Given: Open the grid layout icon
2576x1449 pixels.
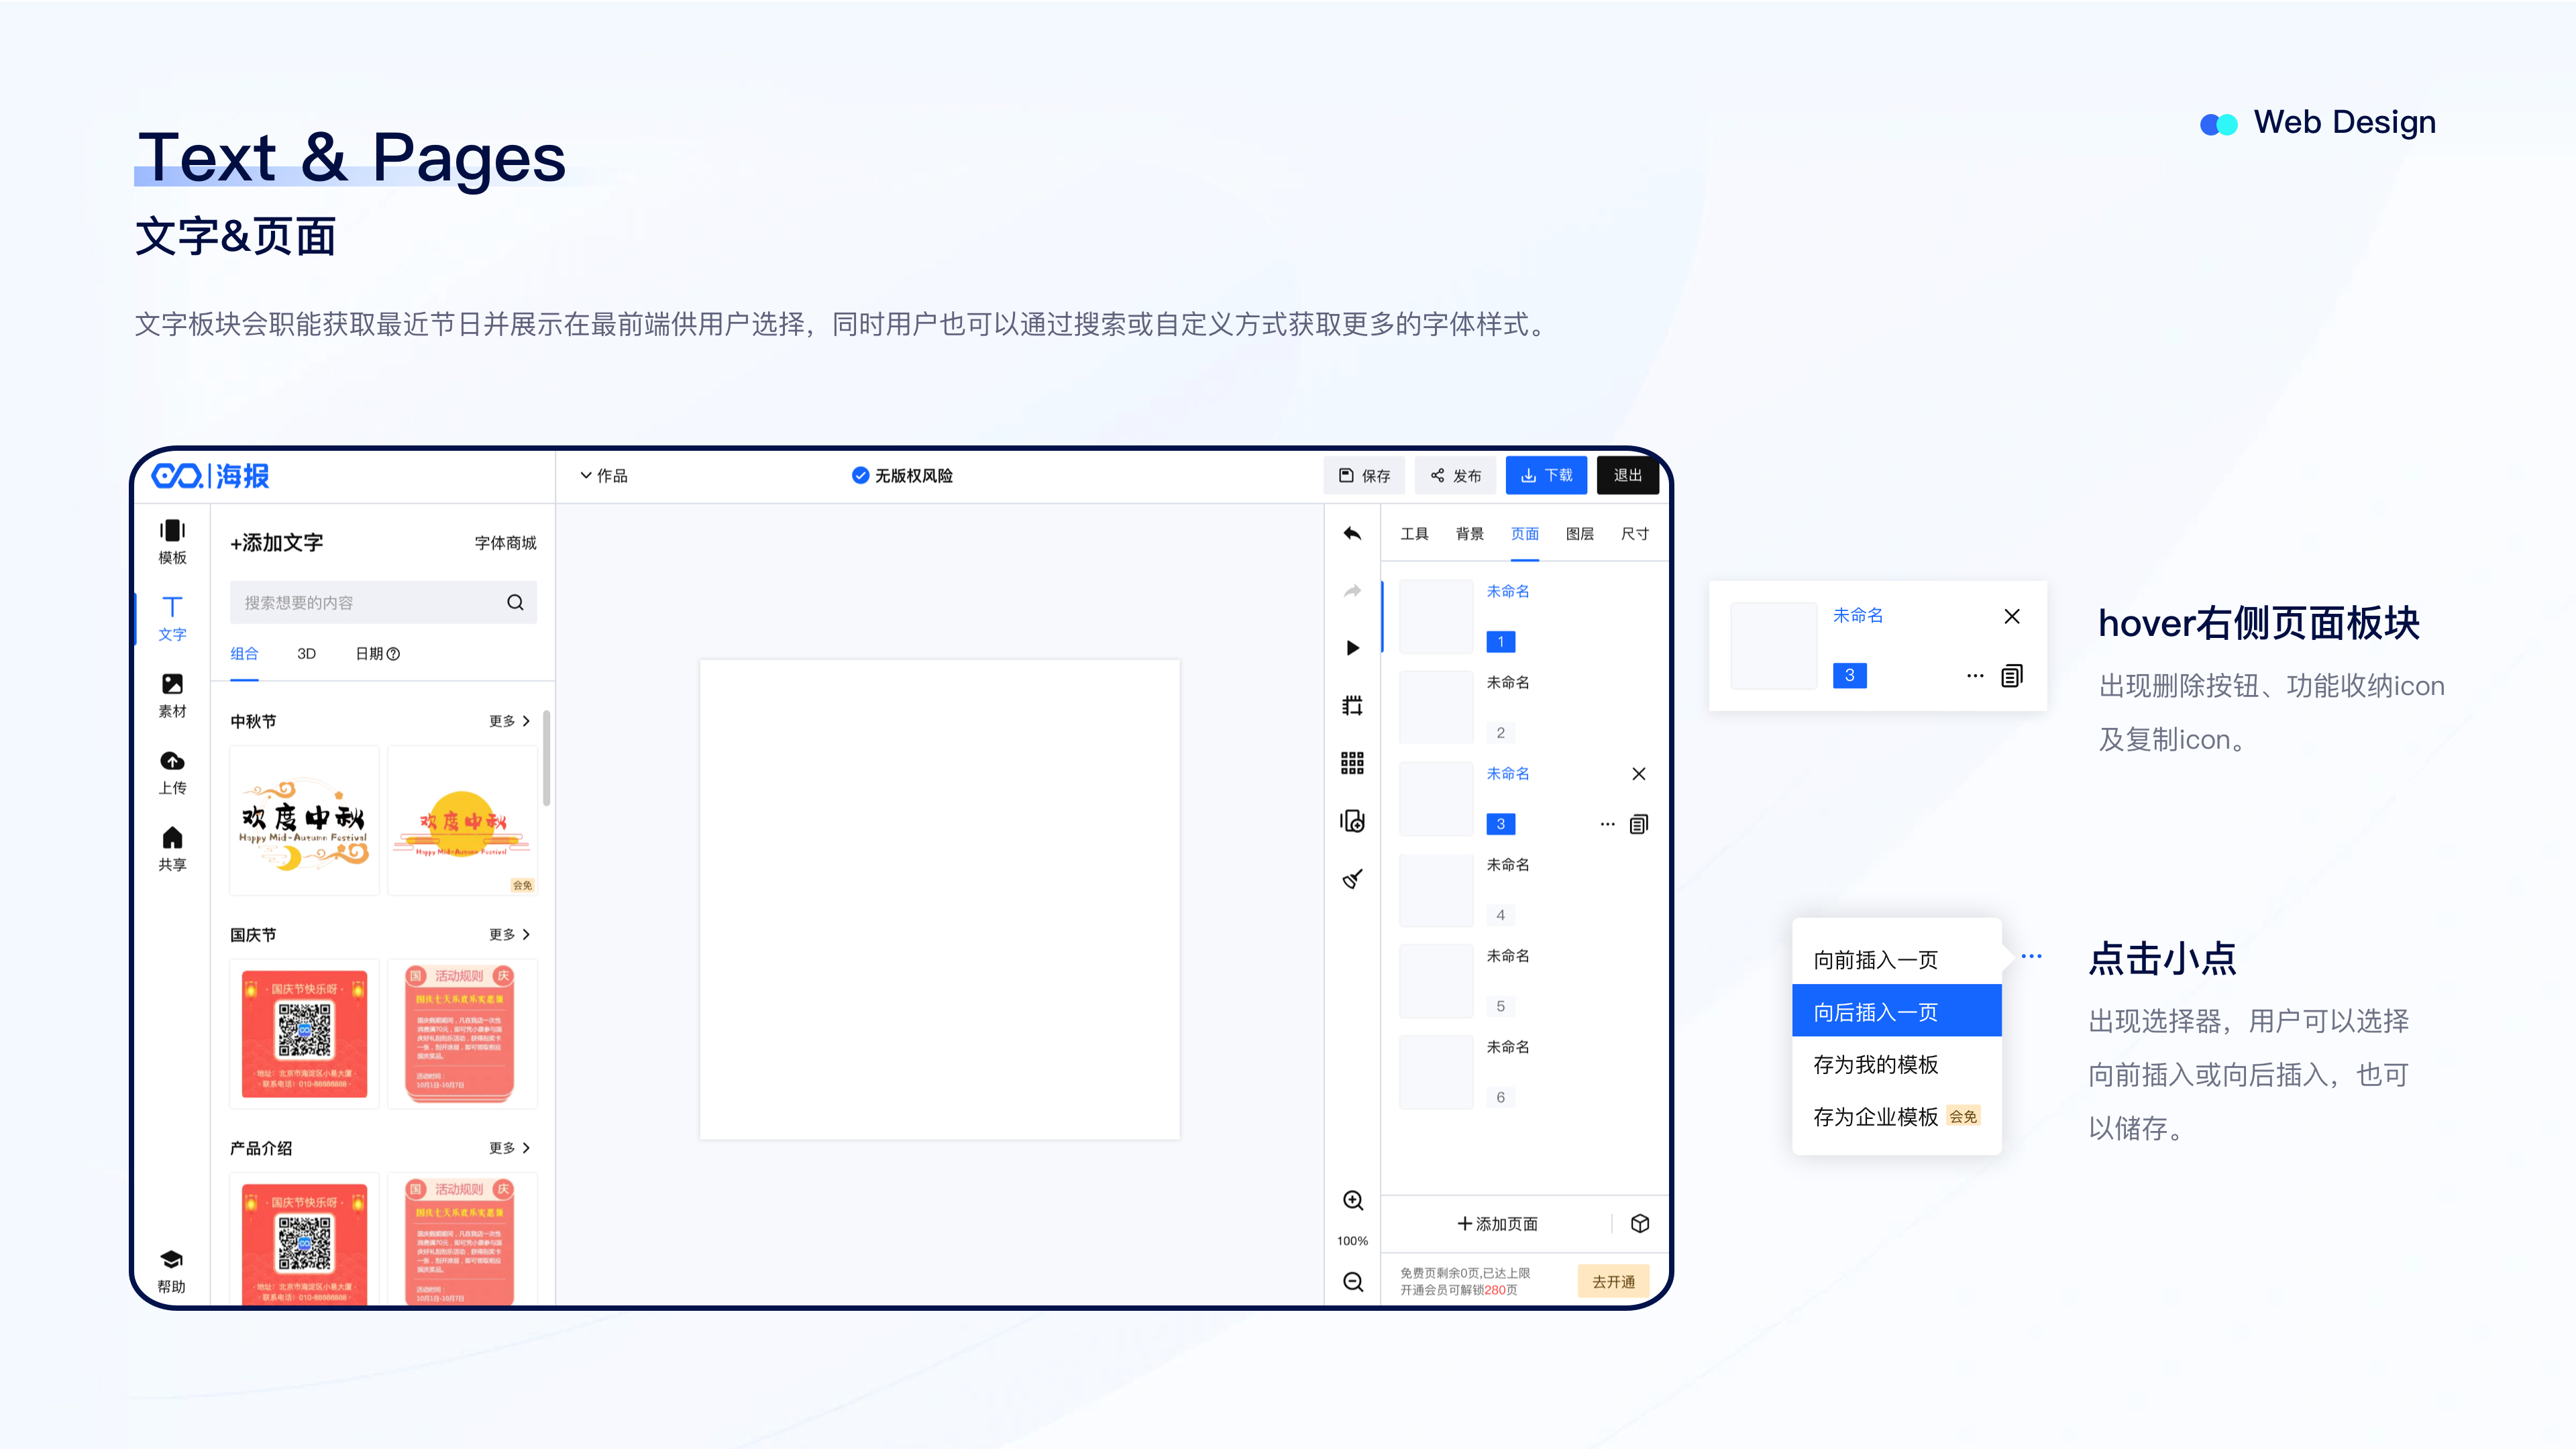Looking at the screenshot, I should 1352,764.
